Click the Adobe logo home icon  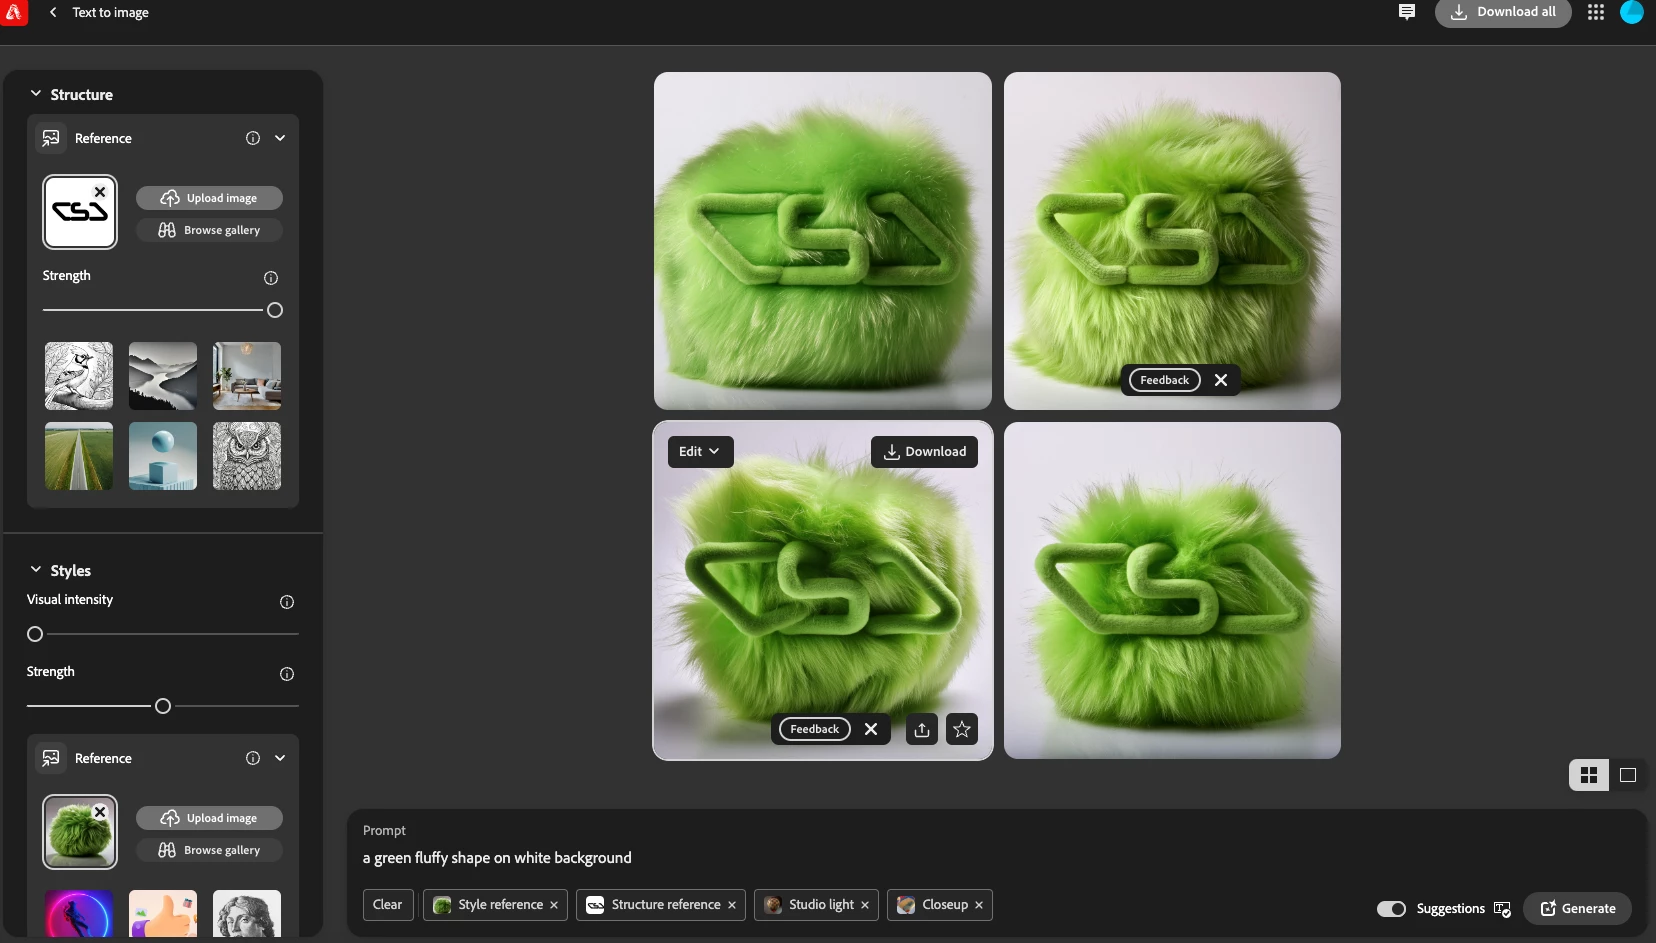coord(13,13)
